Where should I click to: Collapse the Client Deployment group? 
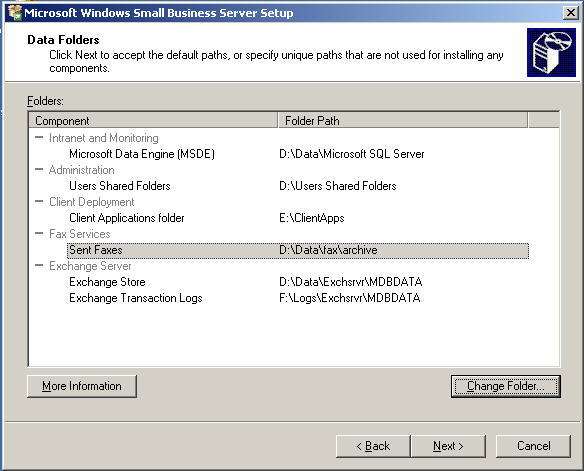(39, 201)
